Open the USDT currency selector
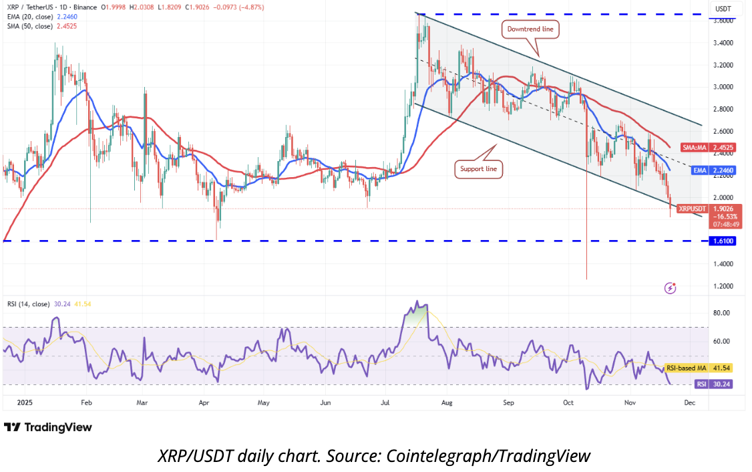The image size is (752, 472). click(x=721, y=8)
